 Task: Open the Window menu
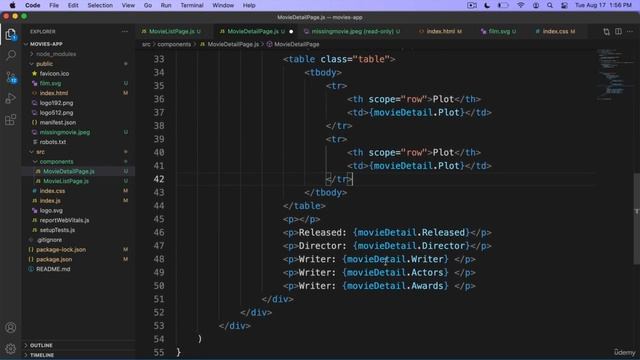[x=223, y=5]
